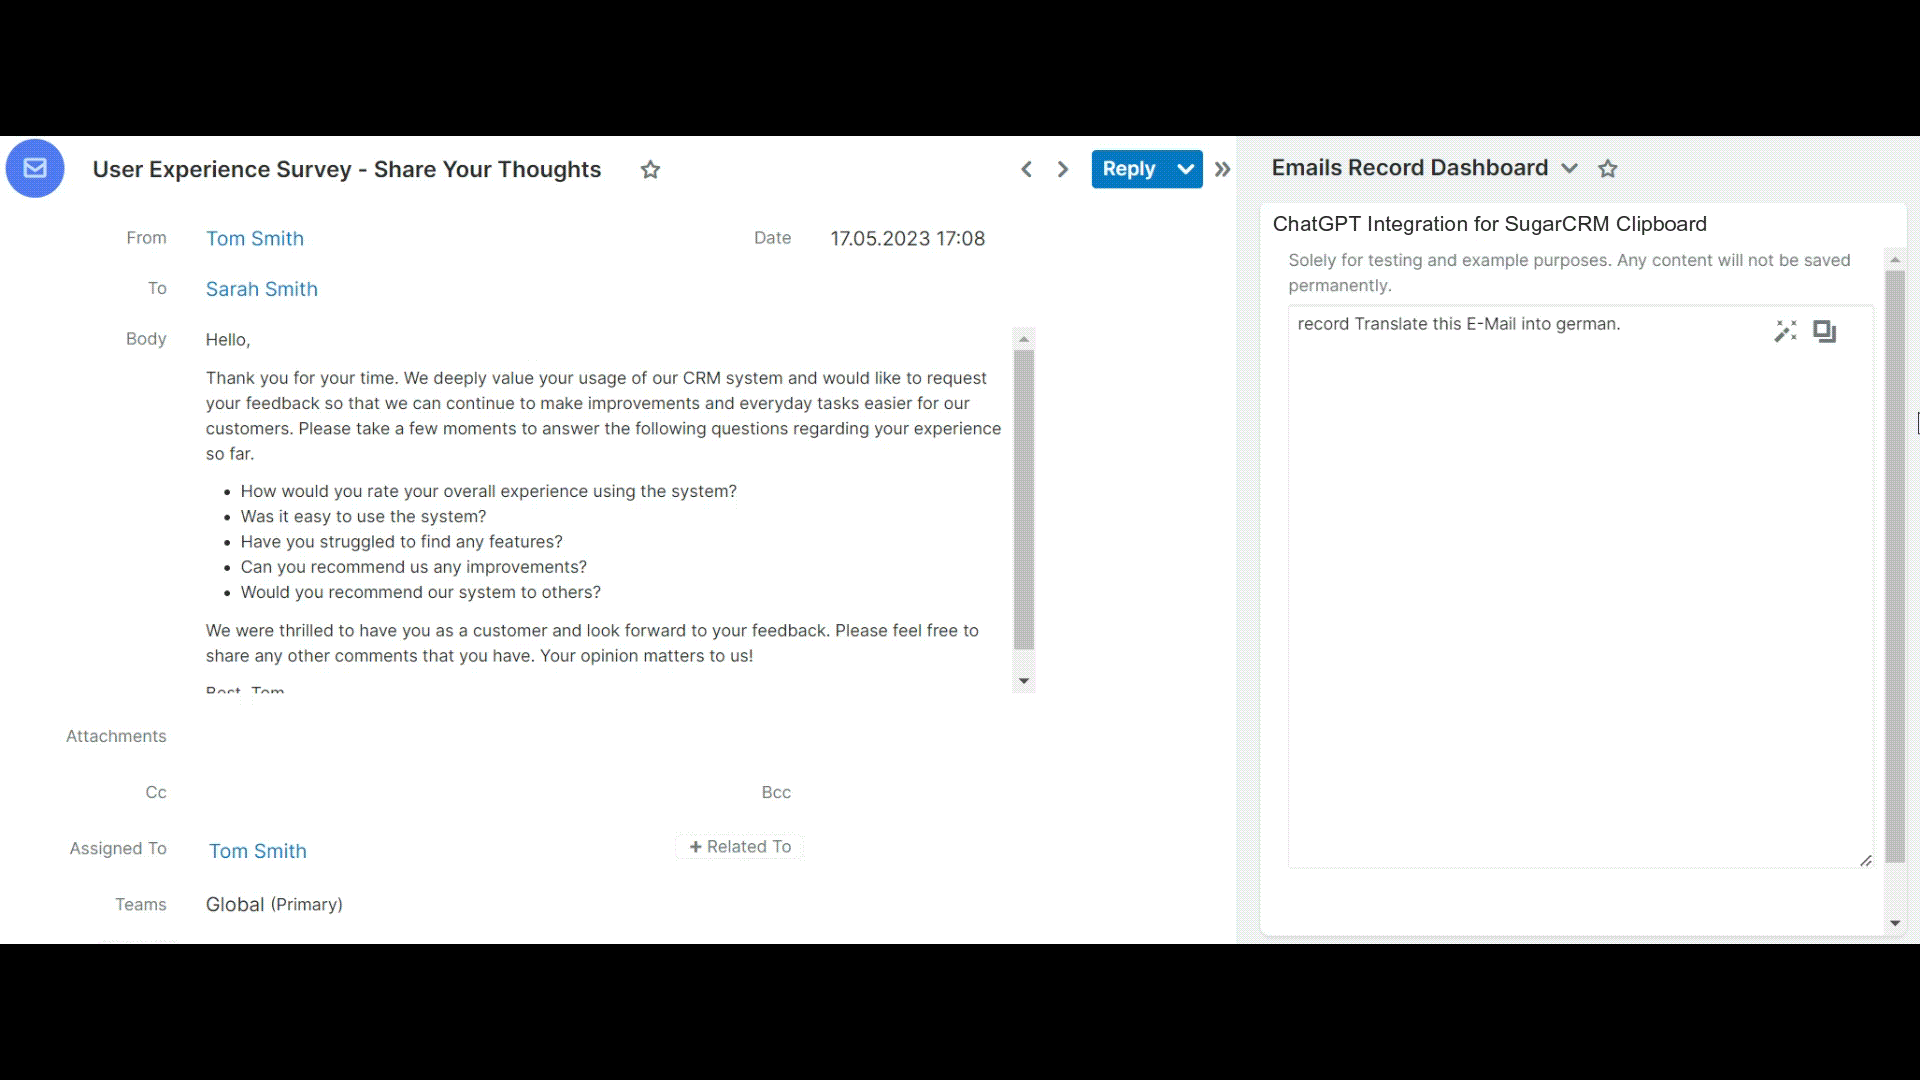
Task: Click the expand panels icon (>>)
Action: (1221, 169)
